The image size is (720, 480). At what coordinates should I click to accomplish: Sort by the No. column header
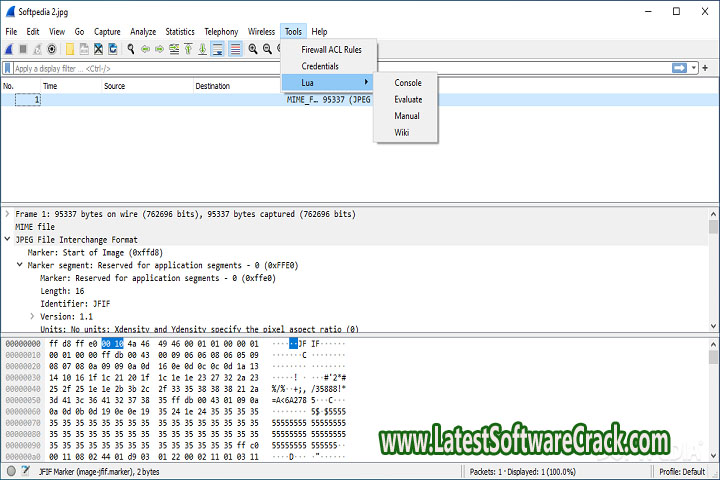point(20,86)
